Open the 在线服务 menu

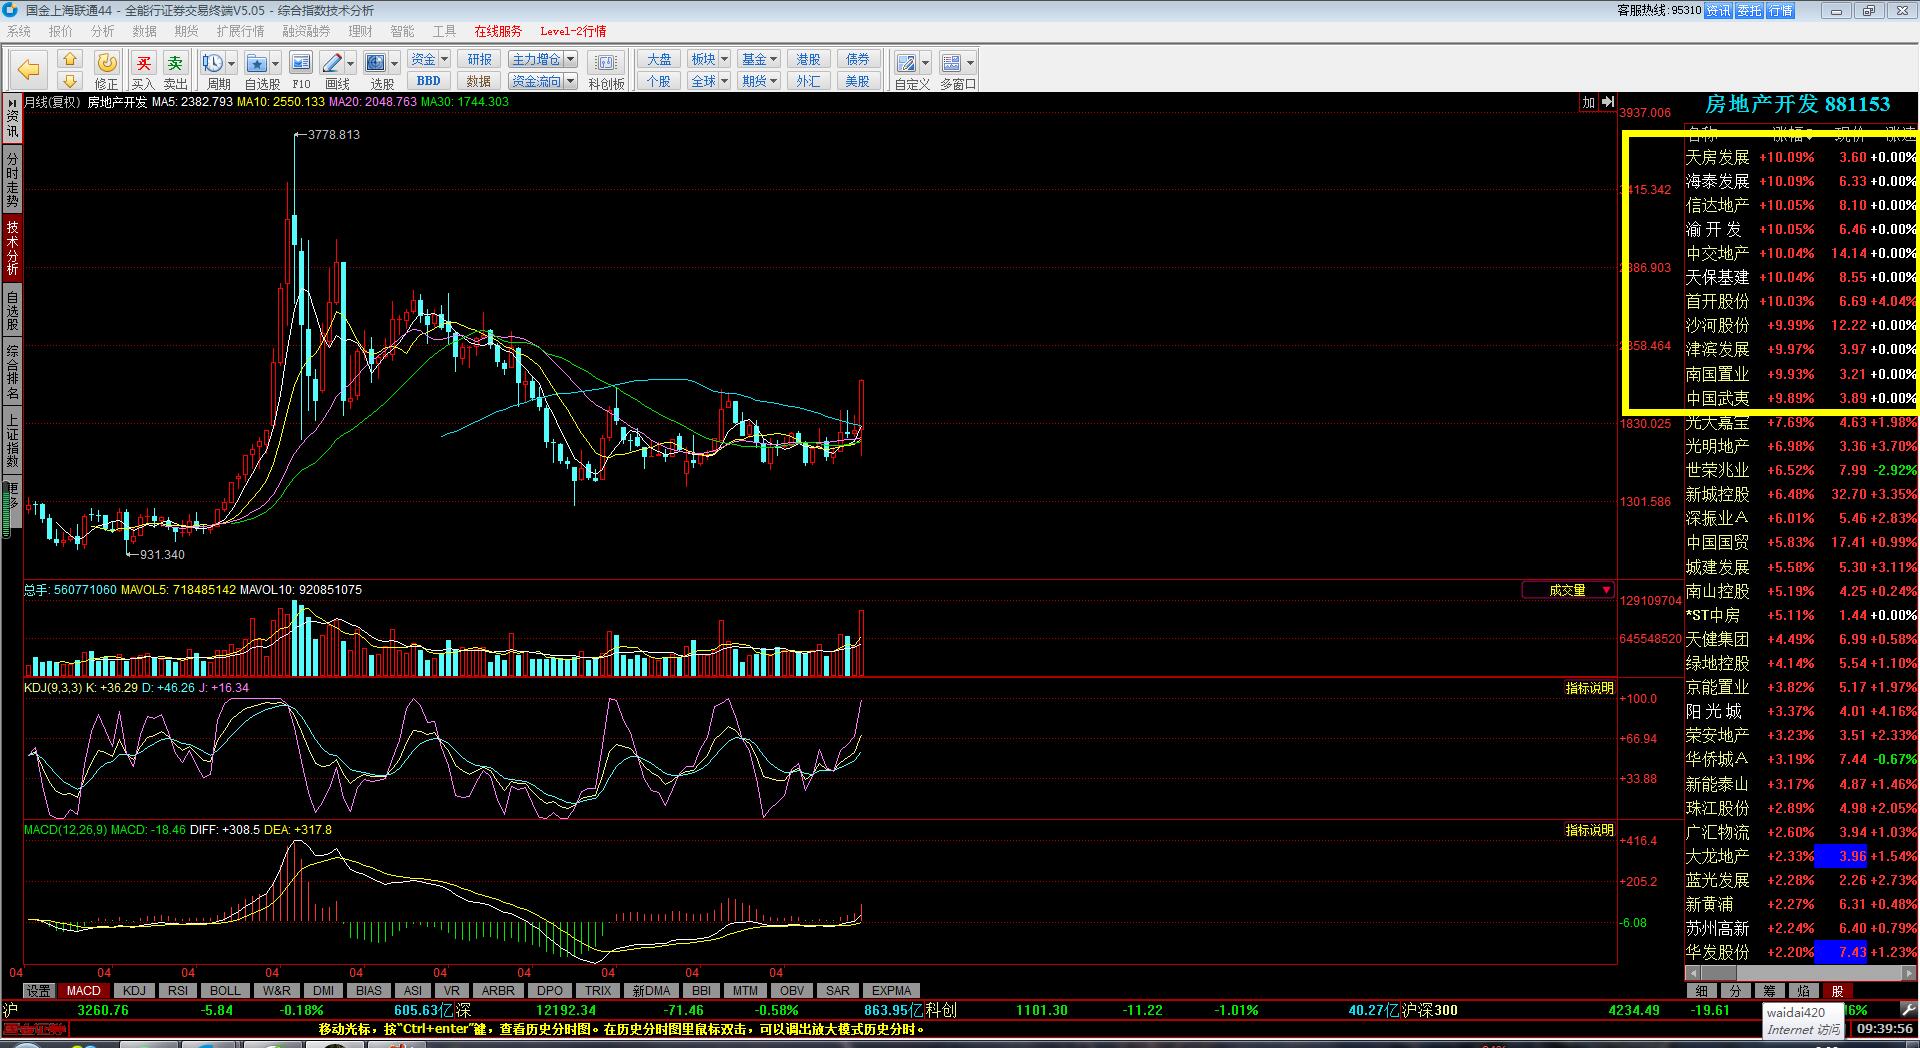498,31
